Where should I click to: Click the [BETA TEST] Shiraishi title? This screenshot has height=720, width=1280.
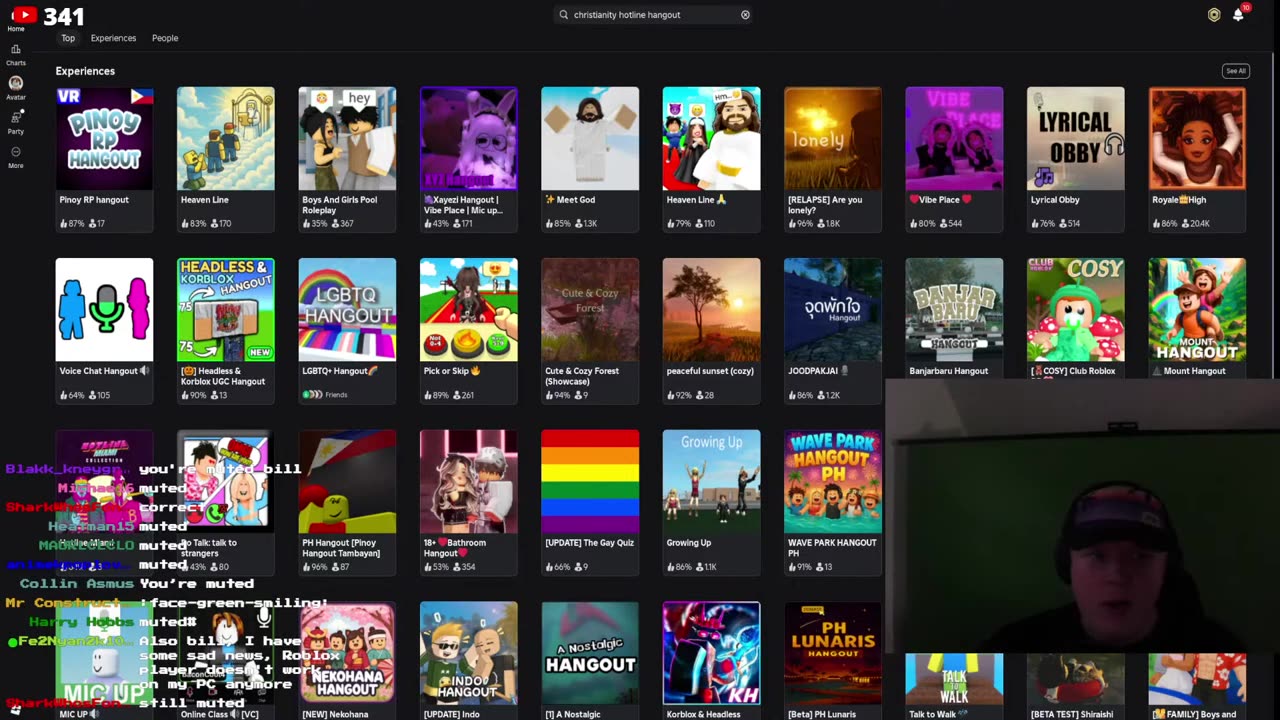pyautogui.click(x=1072, y=714)
